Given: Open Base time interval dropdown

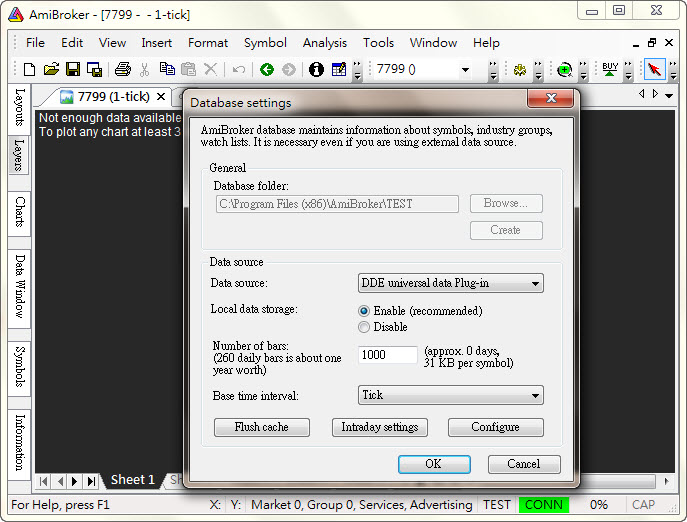Looking at the screenshot, I should pyautogui.click(x=450, y=395).
